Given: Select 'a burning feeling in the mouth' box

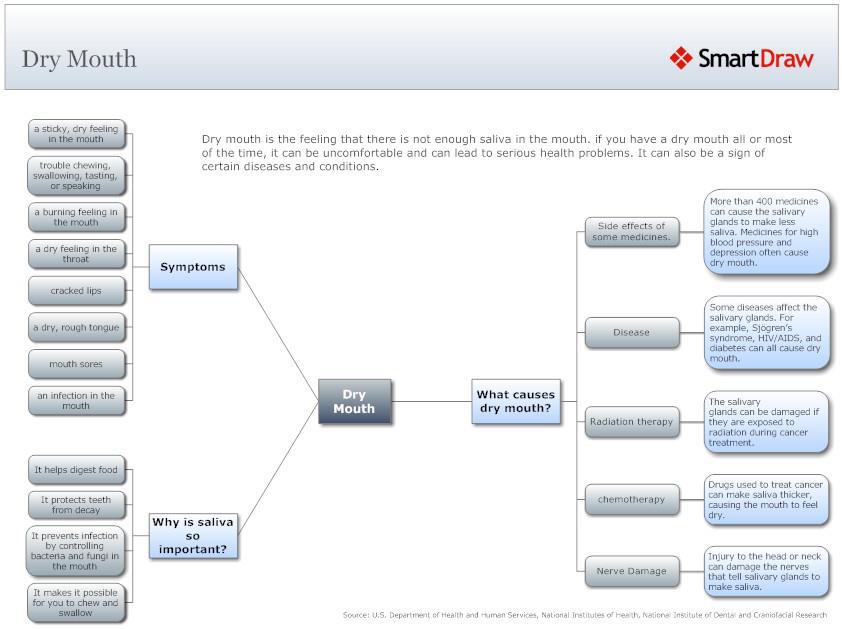Looking at the screenshot, I should (76, 217).
